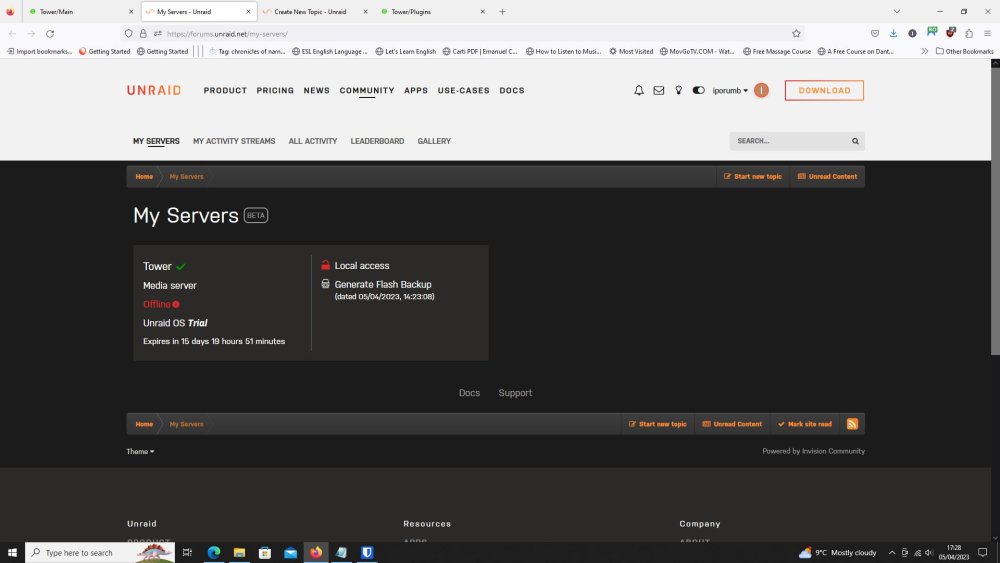
Task: Open the NEWS menu item
Action: 316,91
